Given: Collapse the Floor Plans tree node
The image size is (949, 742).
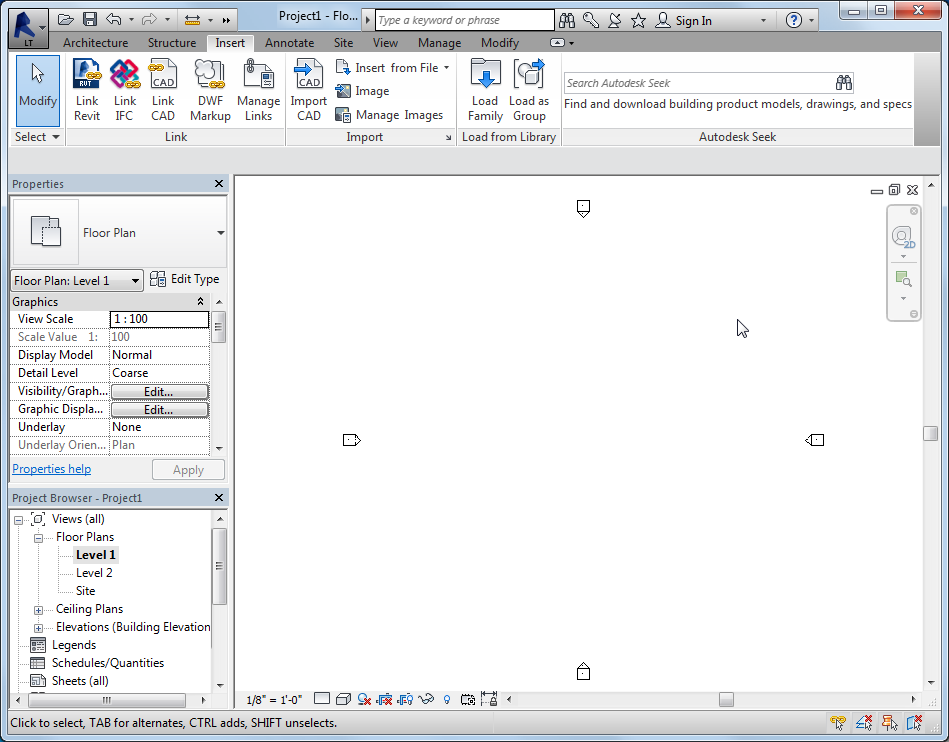Looking at the screenshot, I should [38, 538].
